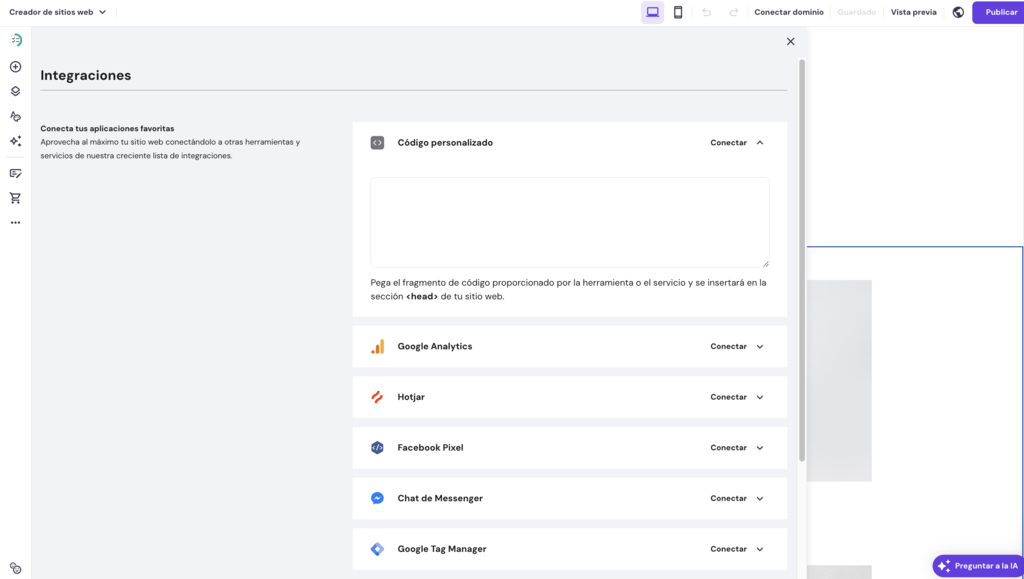Open the more options sidebar icon
This screenshot has height=579, width=1024.
[x=15, y=222]
